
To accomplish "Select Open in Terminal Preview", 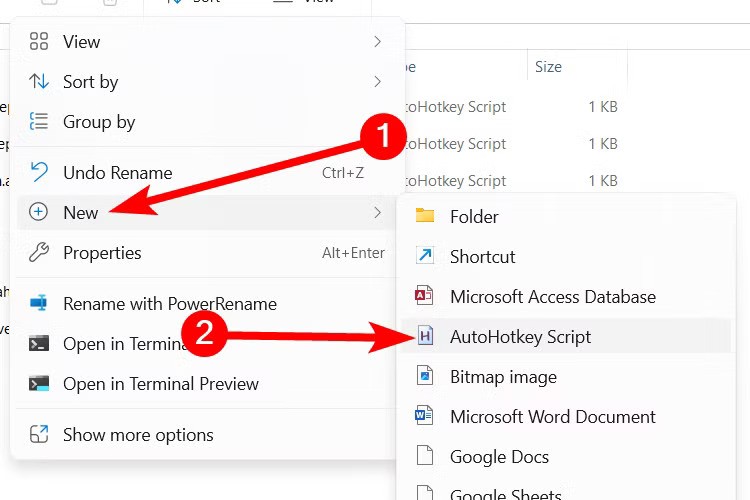I will pyautogui.click(x=206, y=384).
